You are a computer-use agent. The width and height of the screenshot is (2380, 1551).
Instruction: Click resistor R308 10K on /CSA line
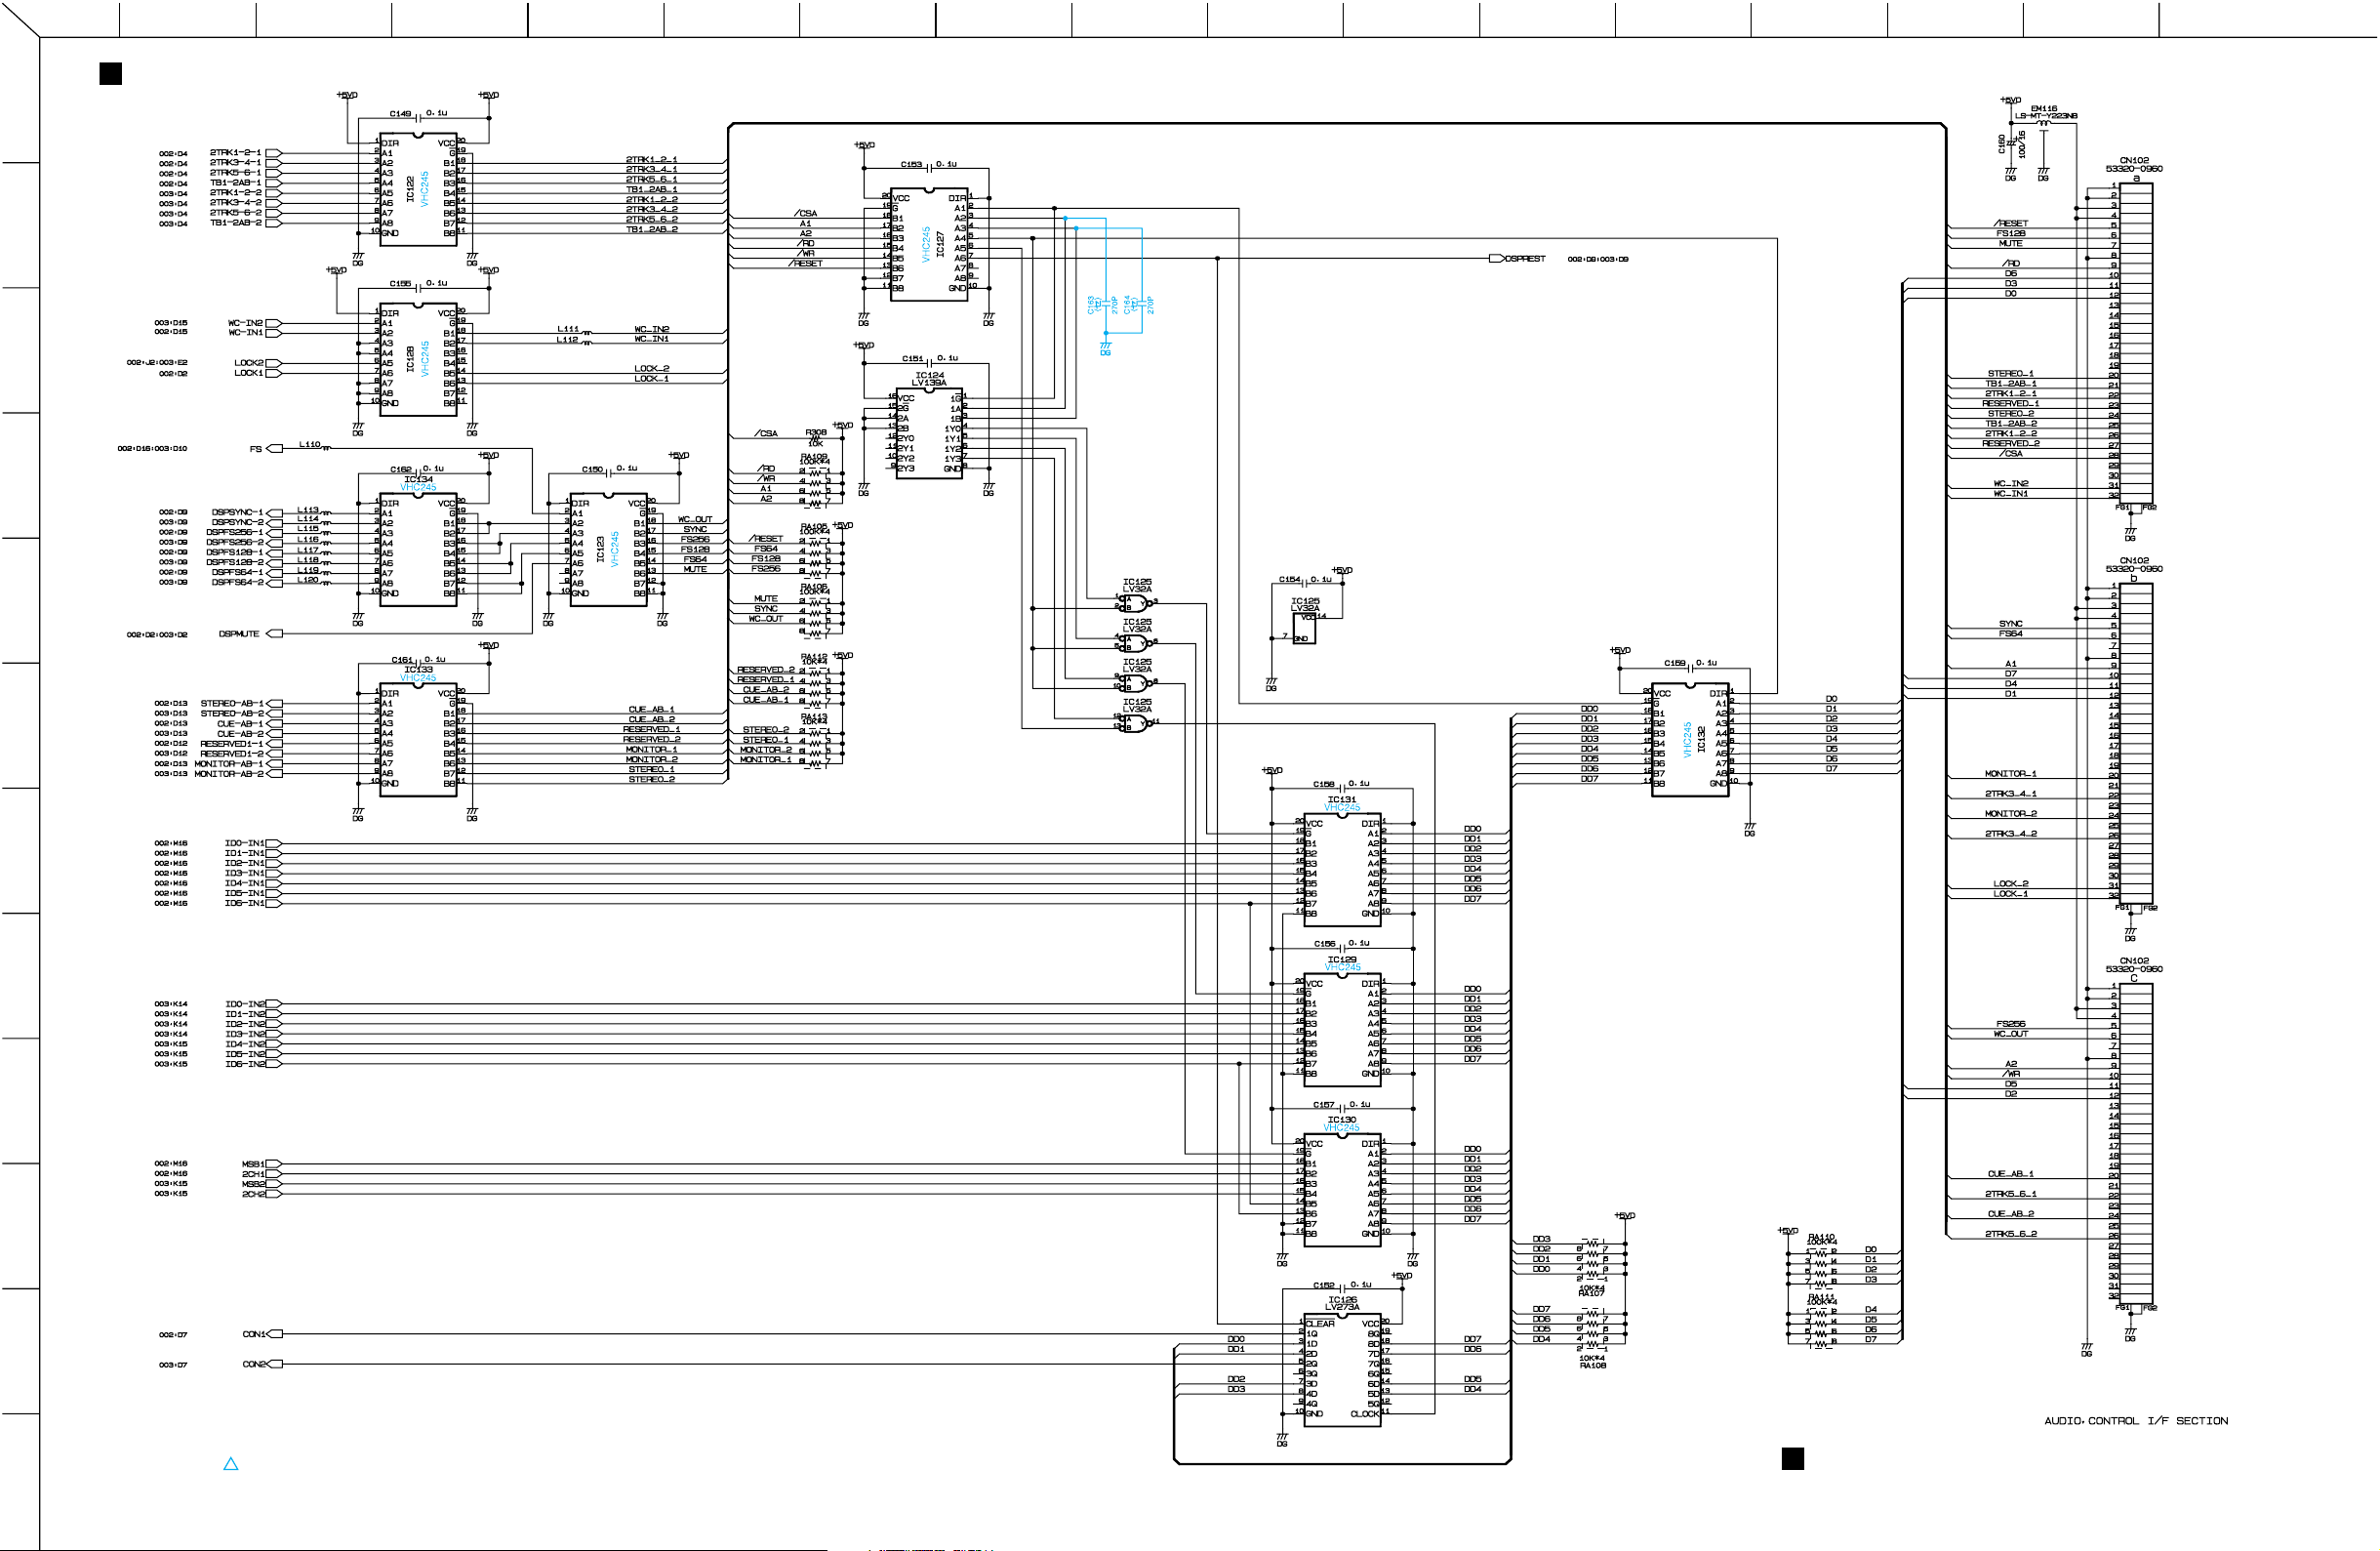point(816,437)
